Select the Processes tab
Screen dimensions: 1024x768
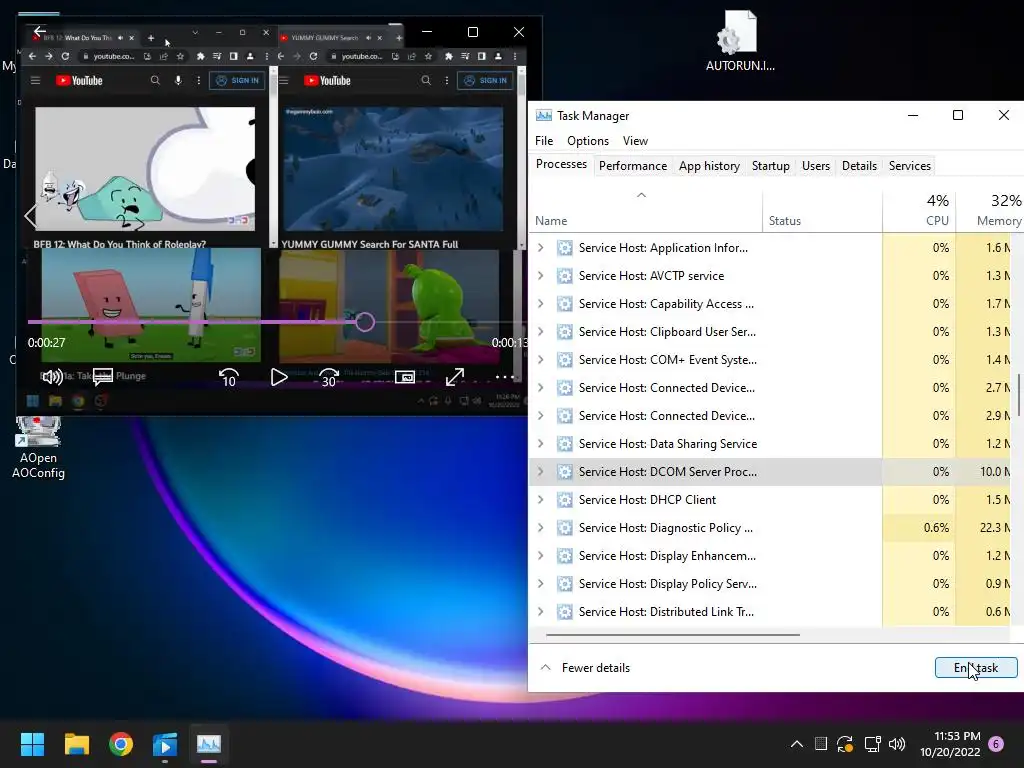[561, 165]
